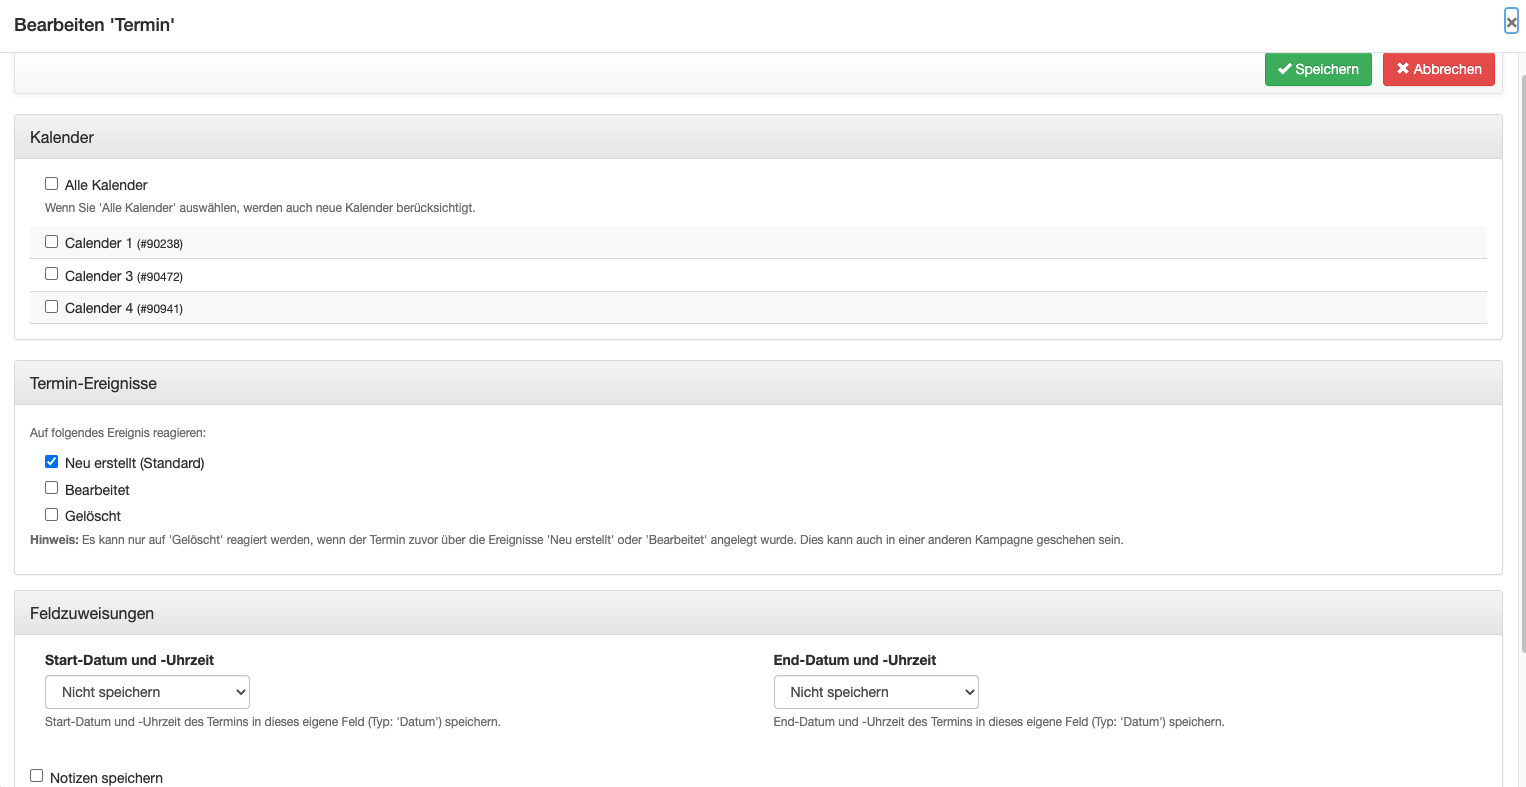Click the checkmark icon on Speichern
The width and height of the screenshot is (1526, 787).
[x=1285, y=69]
